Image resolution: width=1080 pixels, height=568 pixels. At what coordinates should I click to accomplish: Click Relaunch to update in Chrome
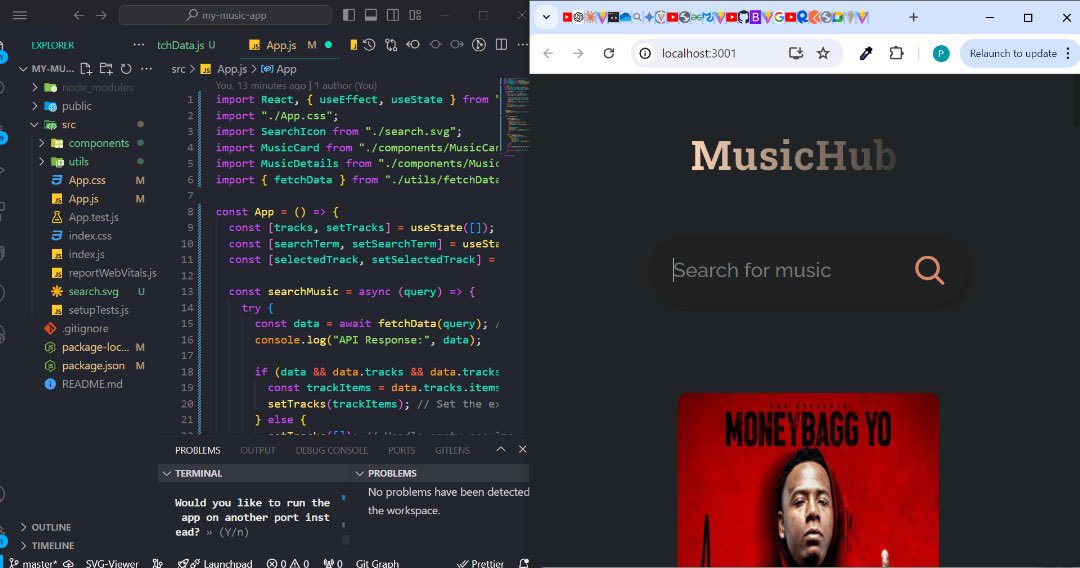[1013, 53]
